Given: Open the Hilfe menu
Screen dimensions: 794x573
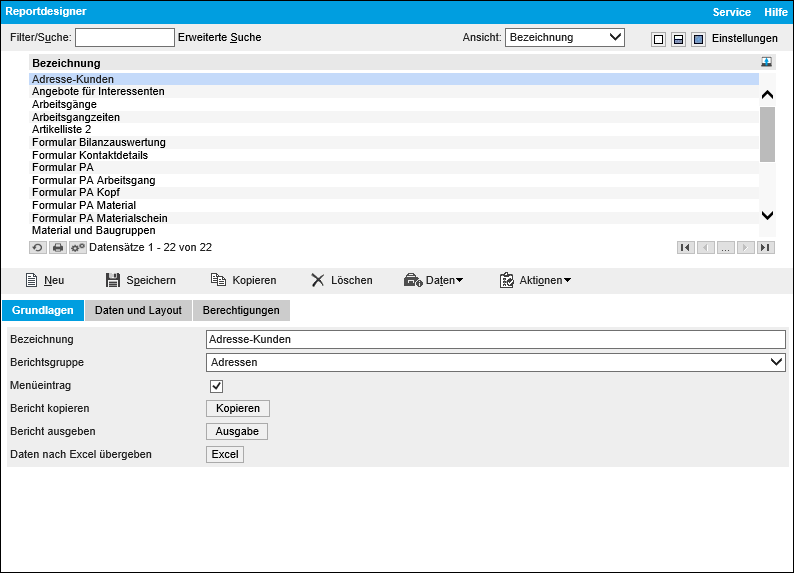Looking at the screenshot, I should (x=776, y=12).
